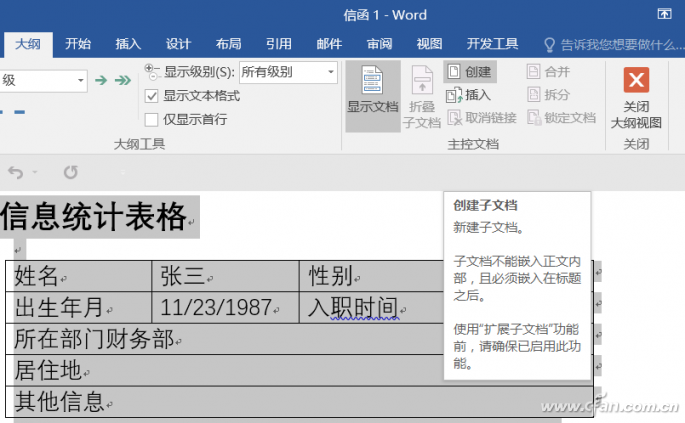The width and height of the screenshot is (685, 423).
Task: Uncheck the 显示文本格式 checkbox
Action: (x=151, y=96)
